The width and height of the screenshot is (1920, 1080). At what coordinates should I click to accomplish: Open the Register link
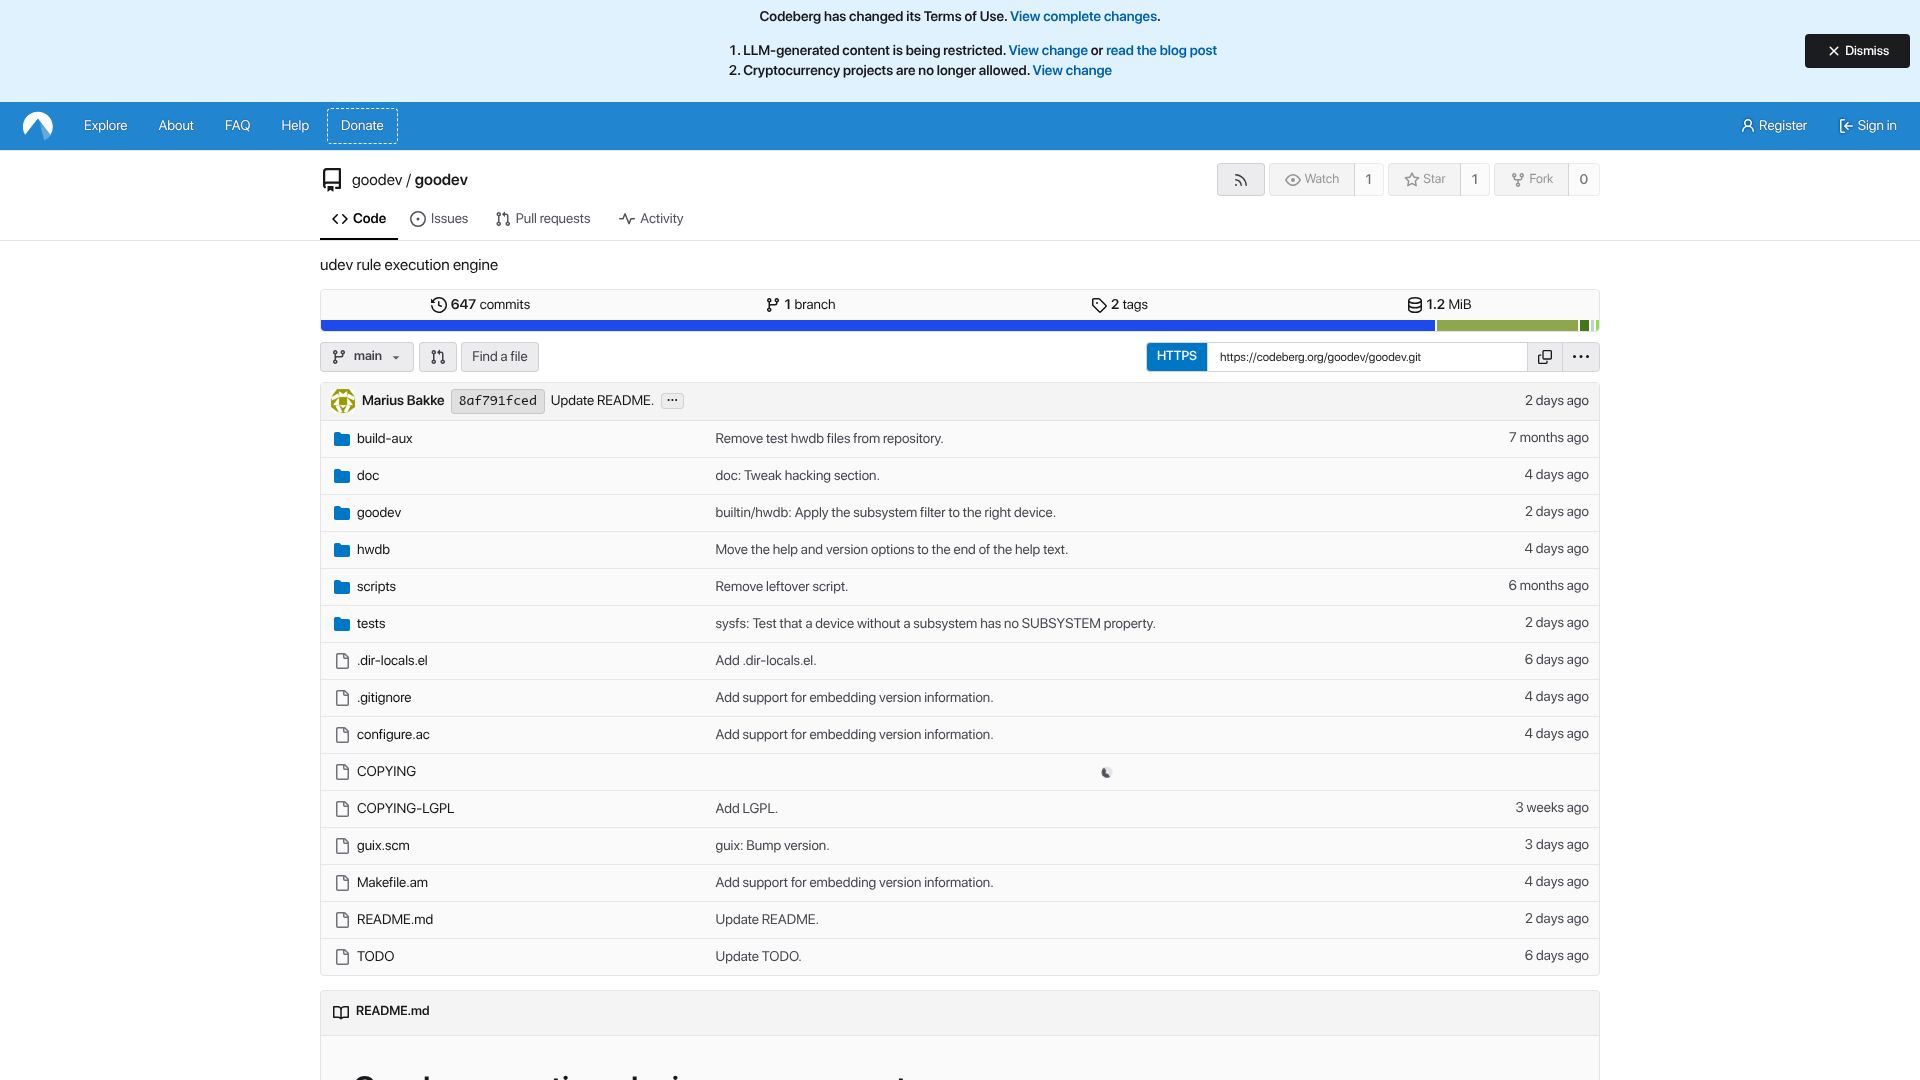pyautogui.click(x=1774, y=126)
